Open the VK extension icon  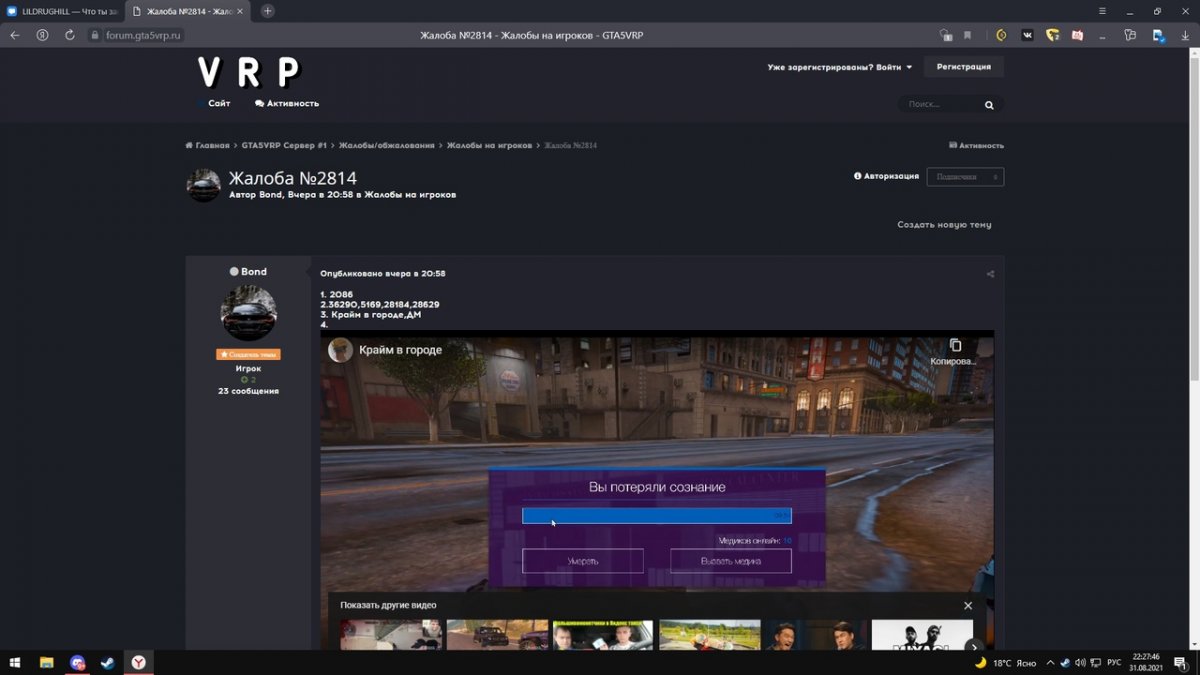pos(1027,35)
